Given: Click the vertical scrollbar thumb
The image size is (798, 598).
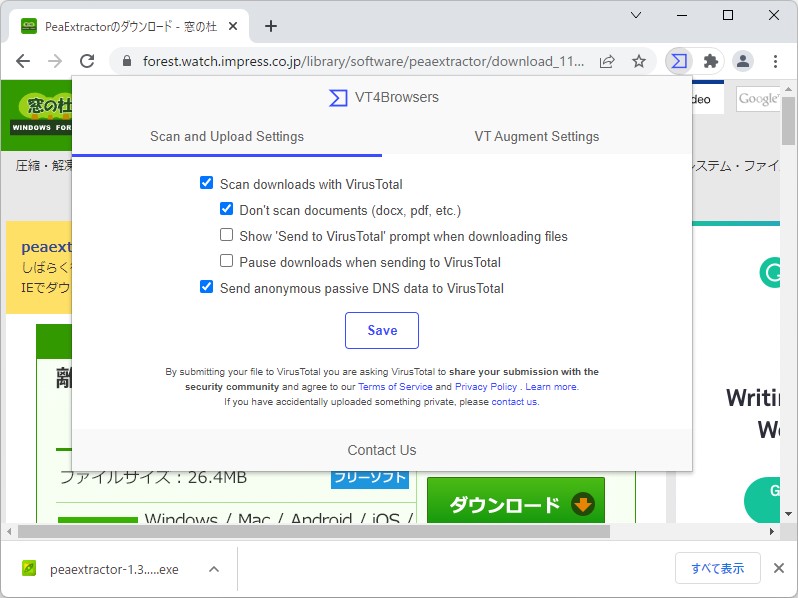Looking at the screenshot, I should point(788,120).
